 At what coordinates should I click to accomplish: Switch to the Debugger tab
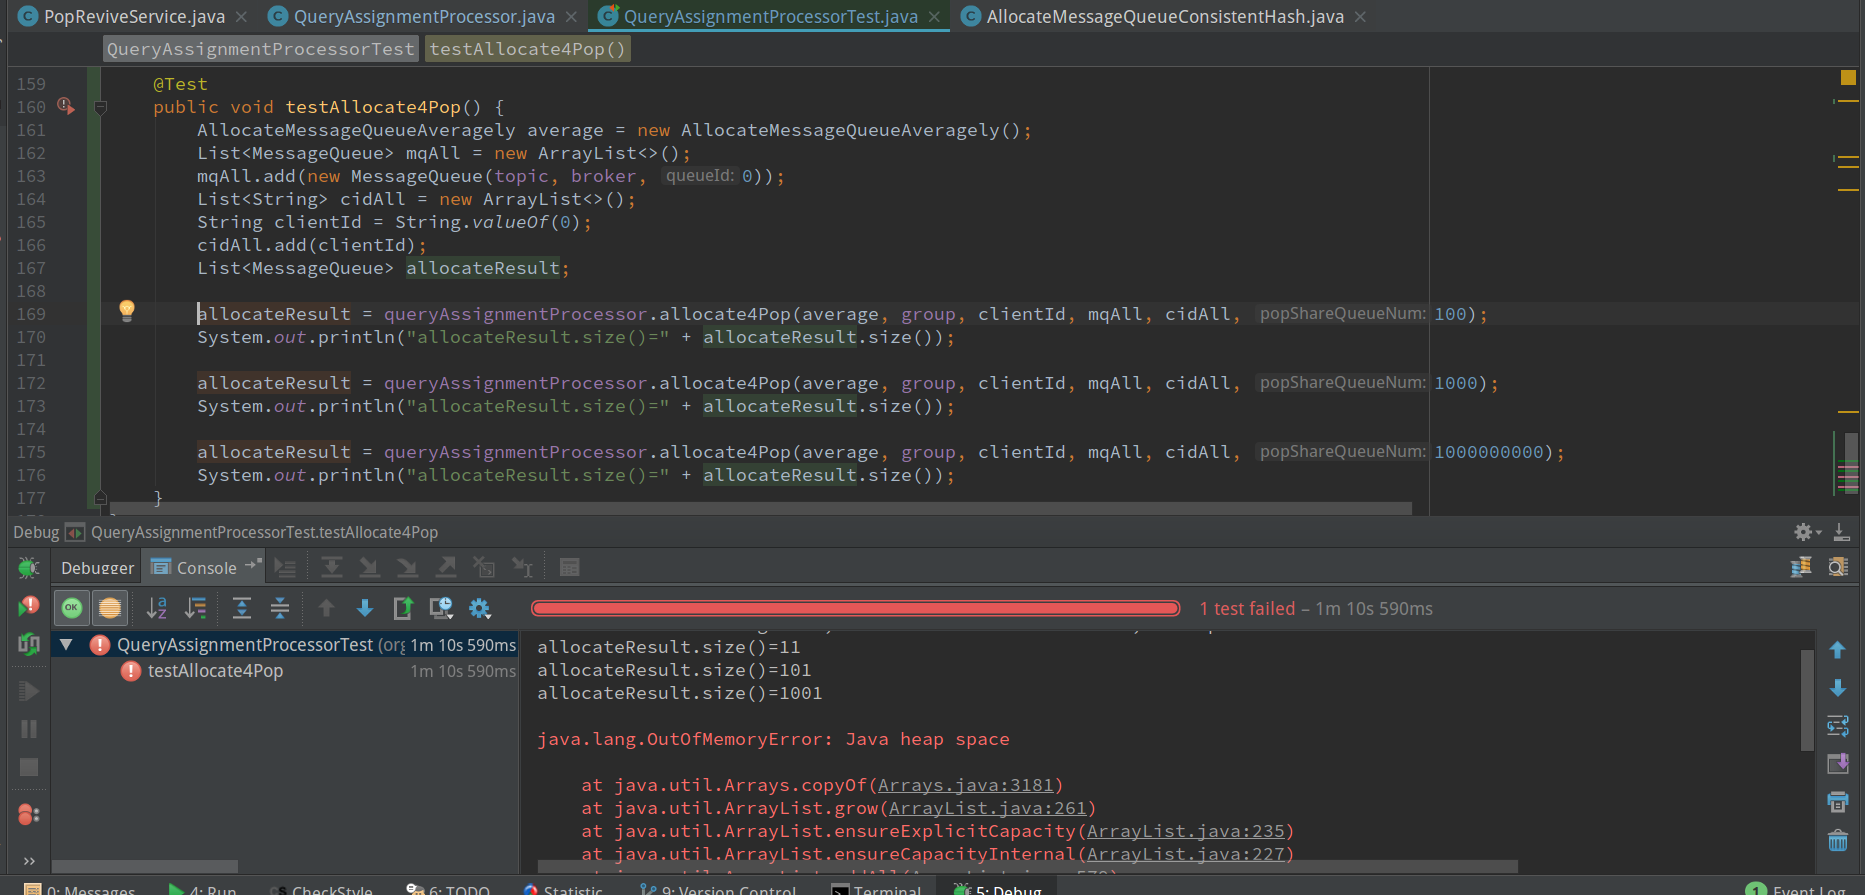pyautogui.click(x=97, y=568)
